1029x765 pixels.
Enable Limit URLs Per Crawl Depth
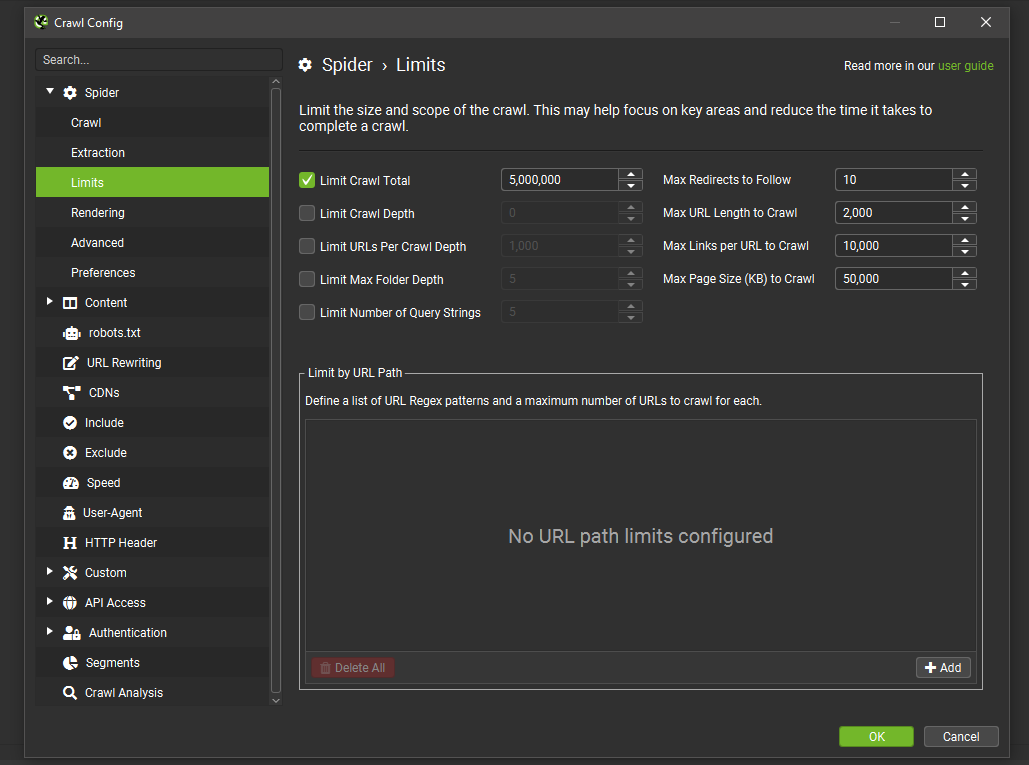click(307, 246)
